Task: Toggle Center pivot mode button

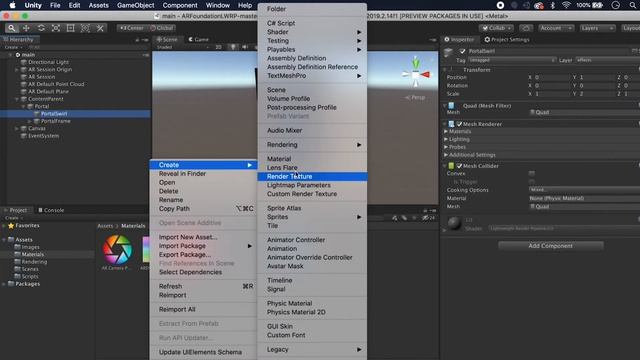Action: [x=132, y=28]
